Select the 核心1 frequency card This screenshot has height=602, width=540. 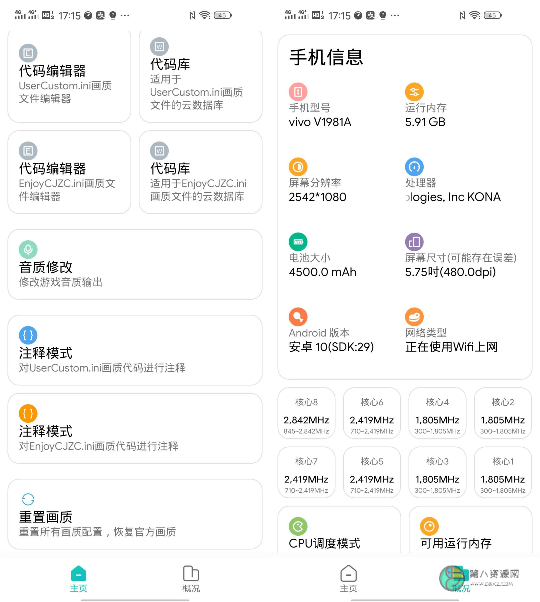pos(503,472)
